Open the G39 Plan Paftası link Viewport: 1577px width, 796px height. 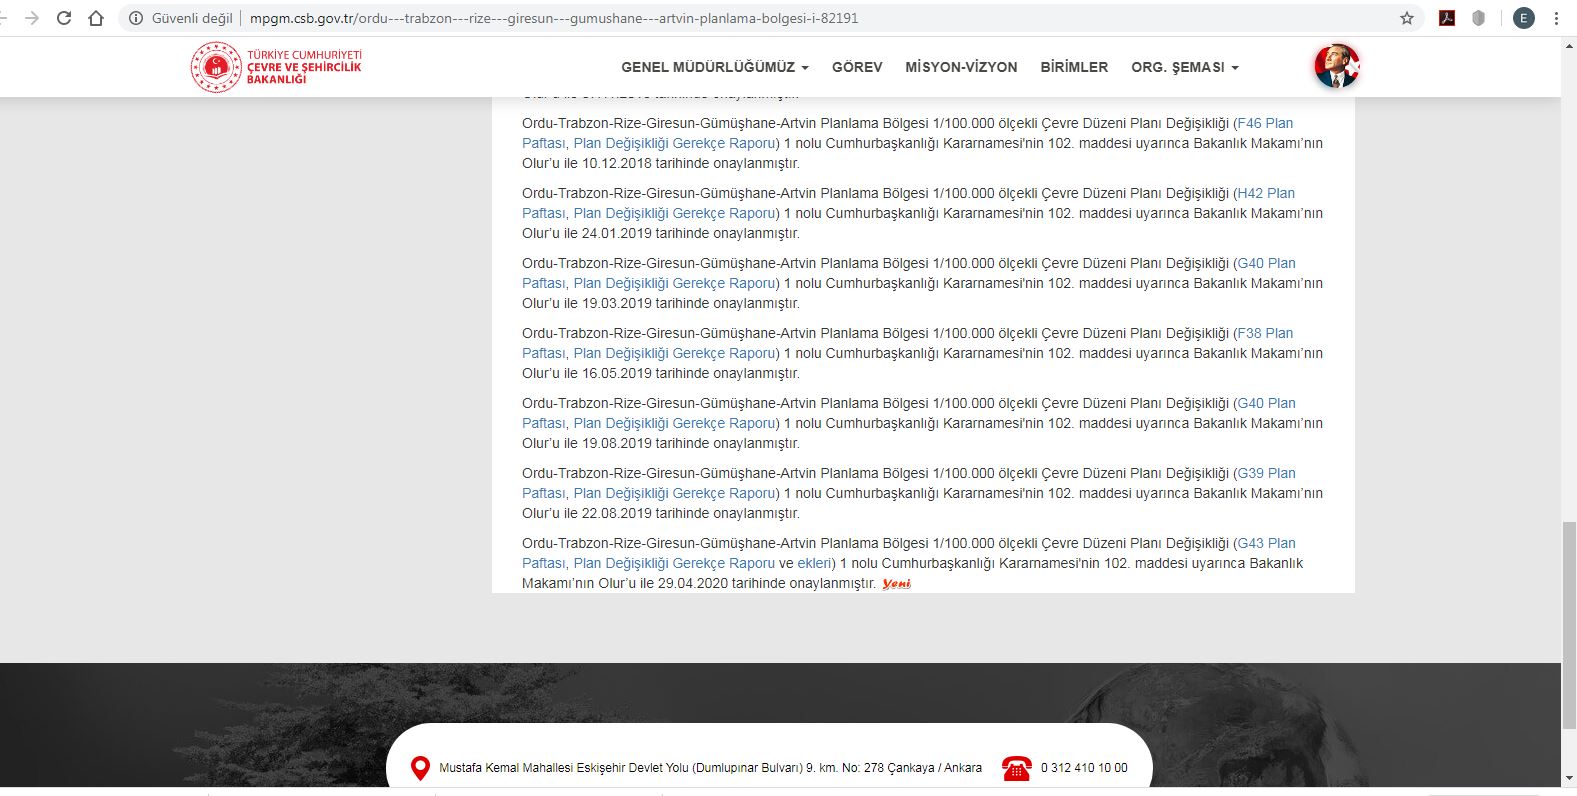[1266, 473]
